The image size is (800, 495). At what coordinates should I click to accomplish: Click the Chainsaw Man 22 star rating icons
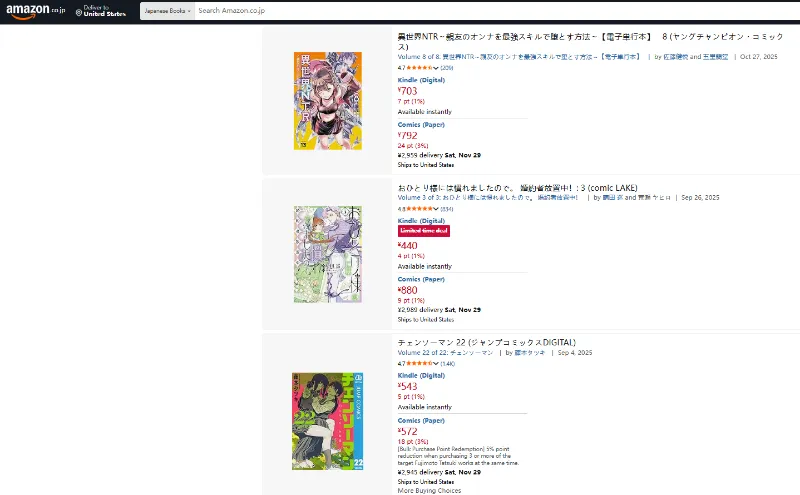tap(419, 363)
